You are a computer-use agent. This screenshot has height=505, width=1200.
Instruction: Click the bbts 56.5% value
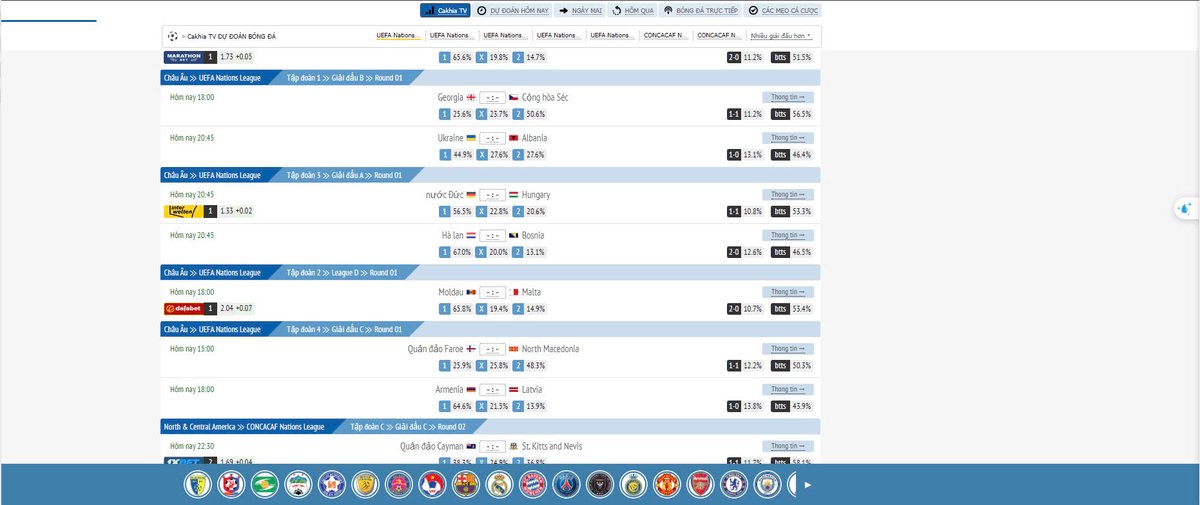(791, 114)
